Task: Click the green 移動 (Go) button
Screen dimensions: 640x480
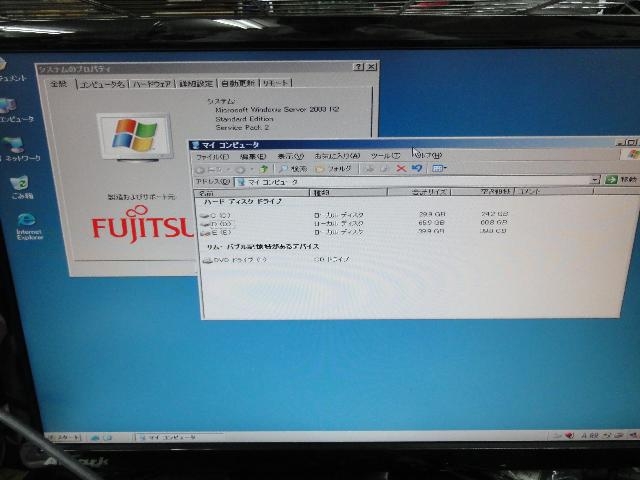Action: [620, 179]
